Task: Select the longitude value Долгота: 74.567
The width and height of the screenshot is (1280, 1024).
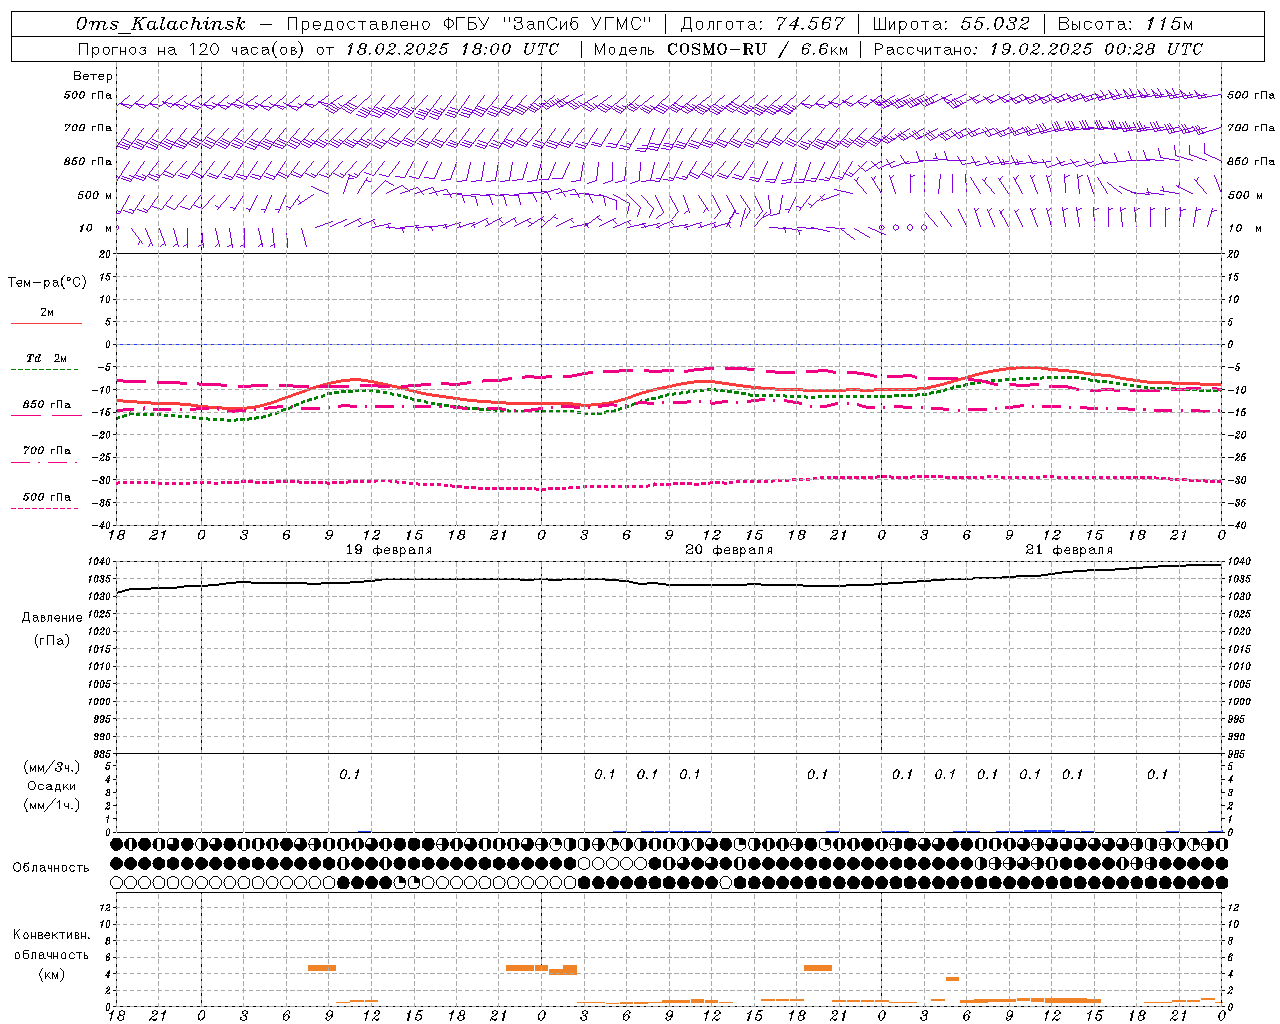Action: click(762, 24)
